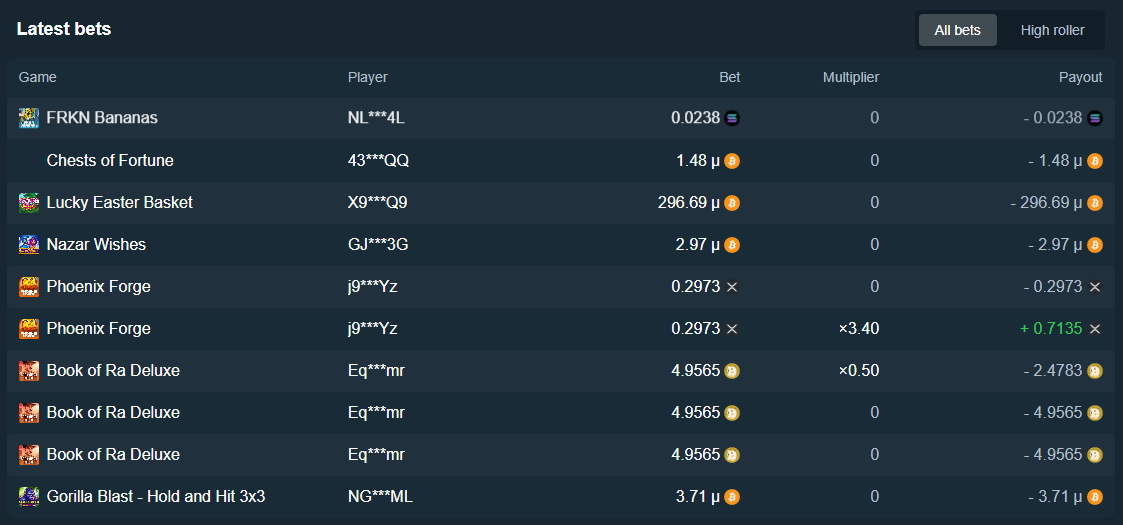Switch to the High roller tab

1052,30
